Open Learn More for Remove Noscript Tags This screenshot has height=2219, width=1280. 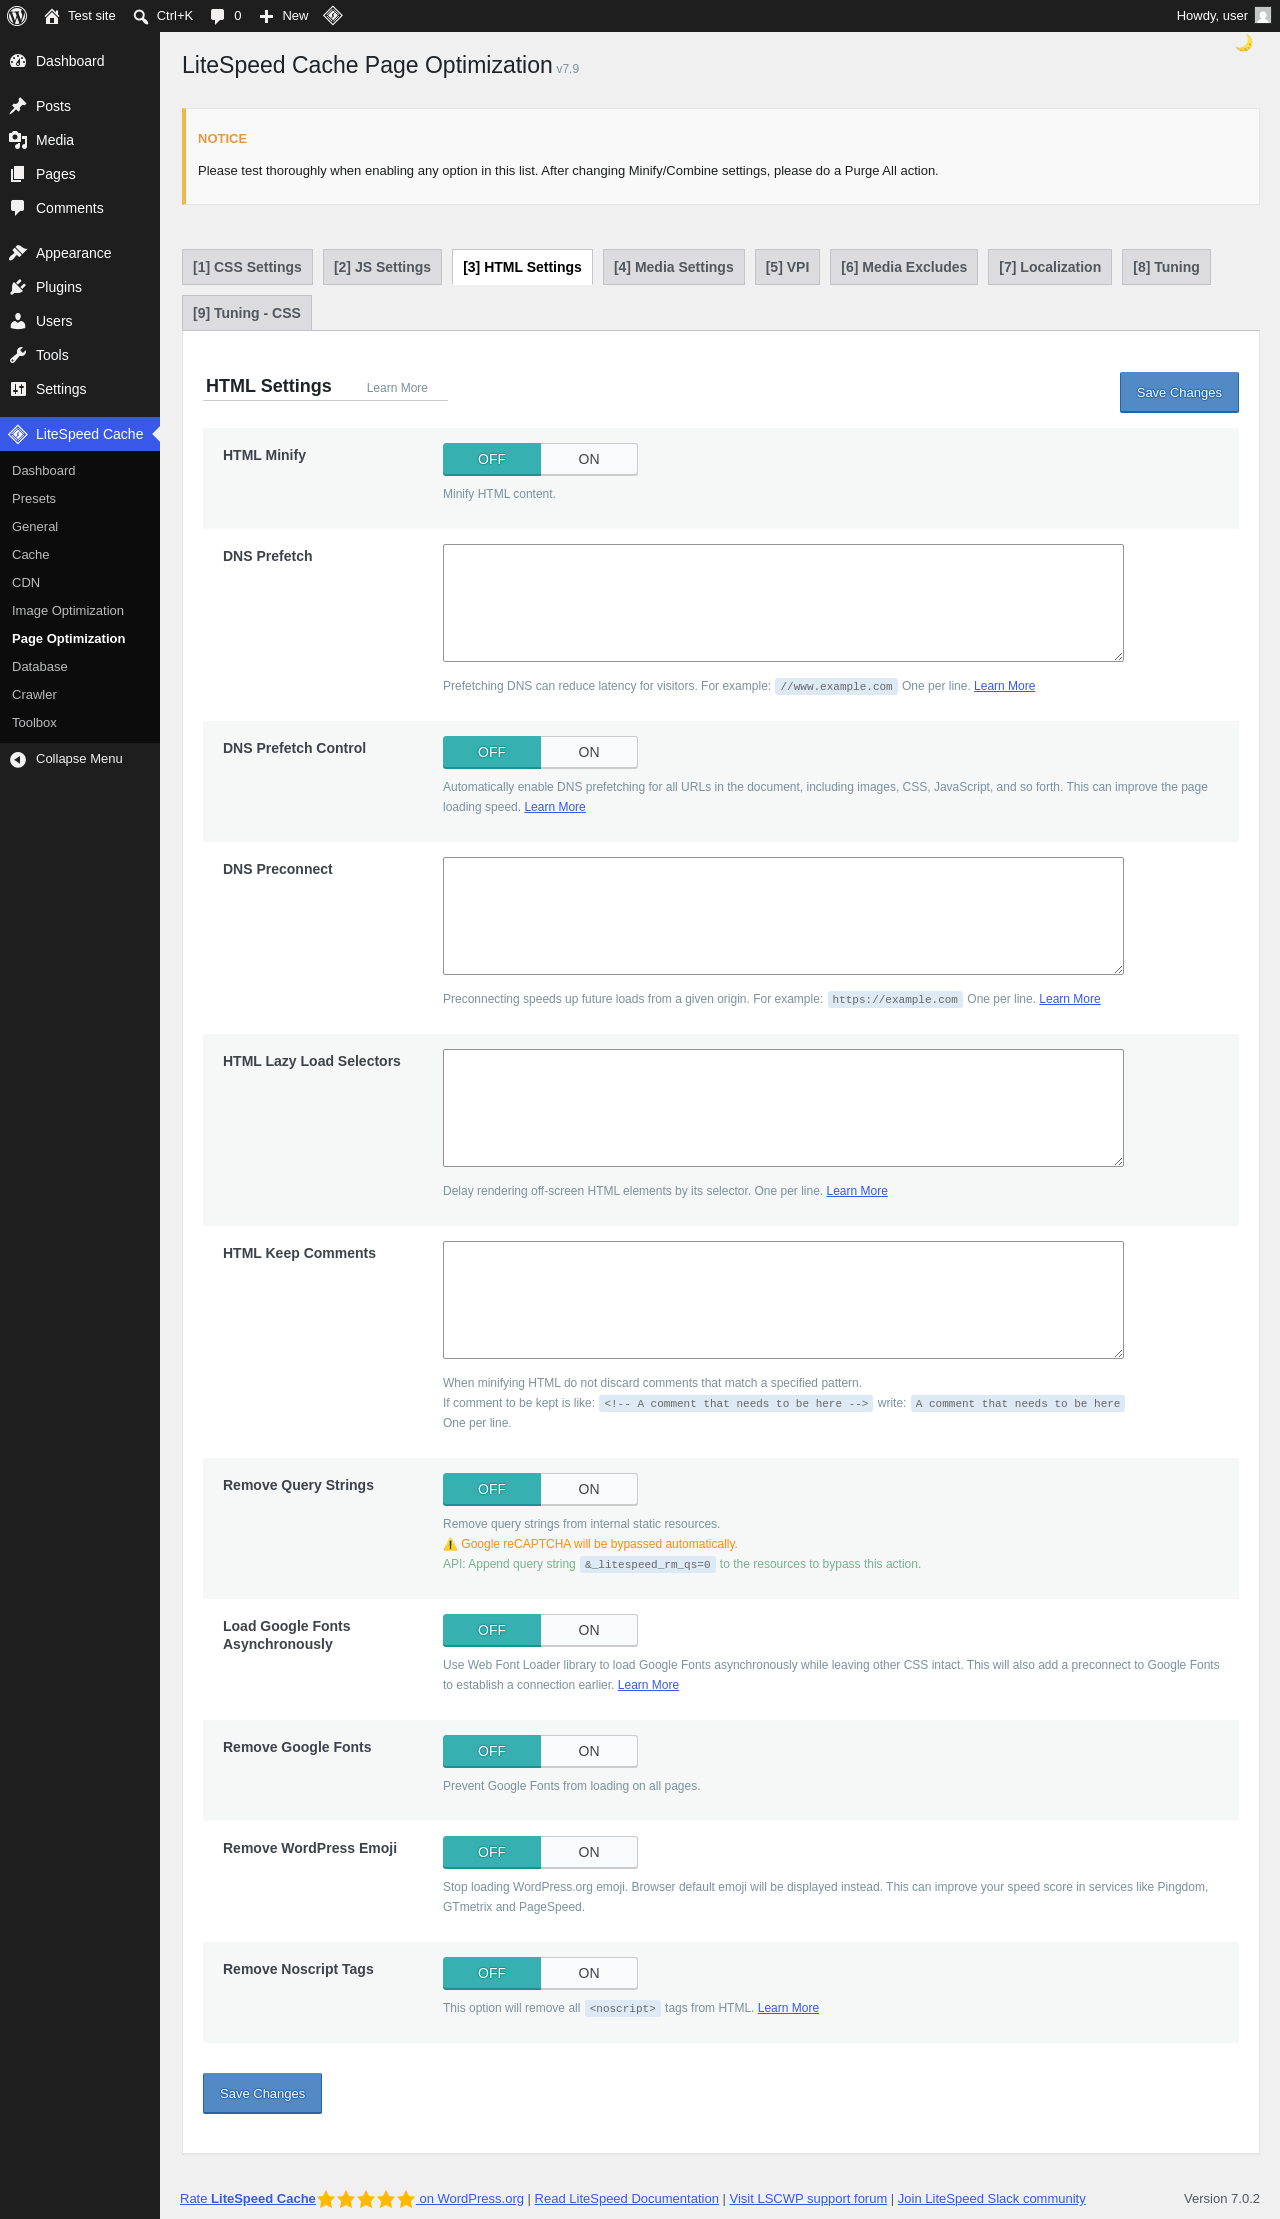[788, 2008]
